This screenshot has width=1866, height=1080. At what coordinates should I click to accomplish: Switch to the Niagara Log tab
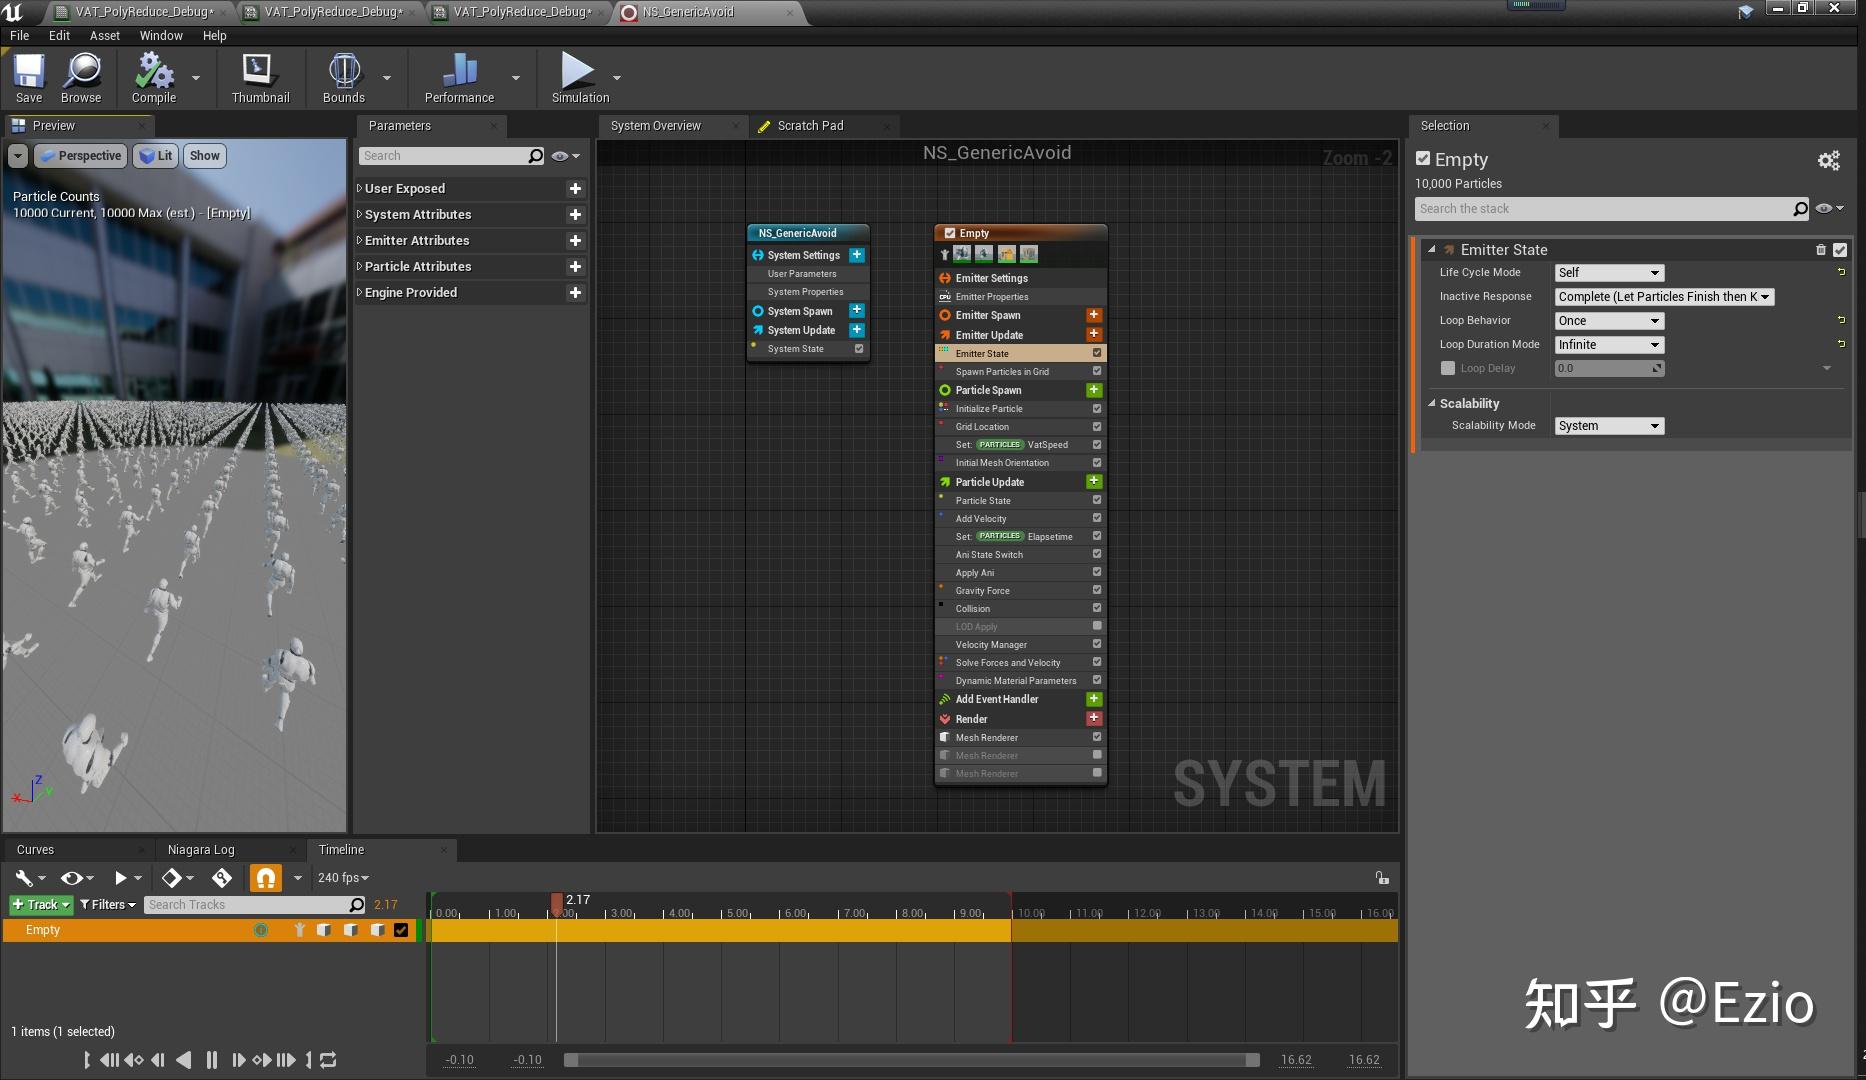(x=201, y=850)
